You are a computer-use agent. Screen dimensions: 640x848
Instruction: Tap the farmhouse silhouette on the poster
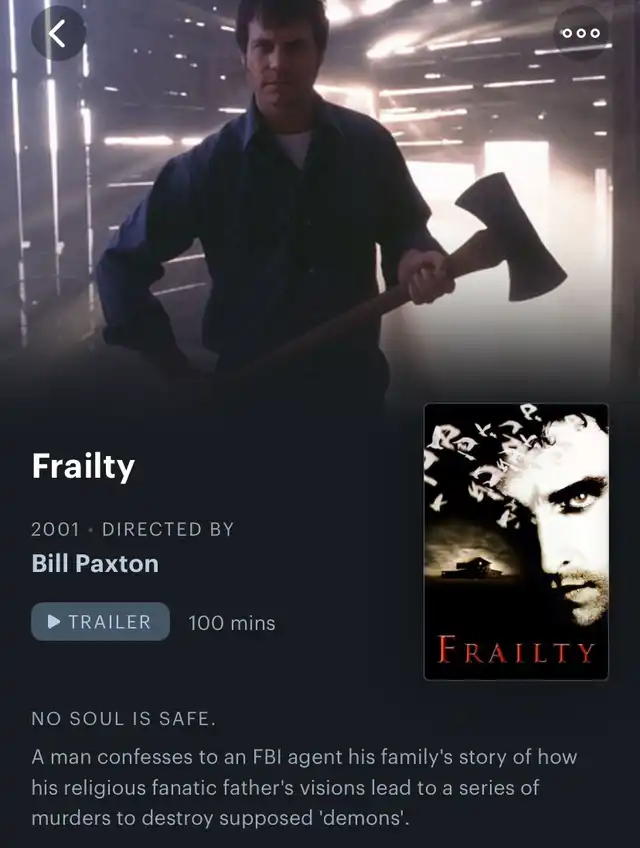pyautogui.click(x=470, y=569)
